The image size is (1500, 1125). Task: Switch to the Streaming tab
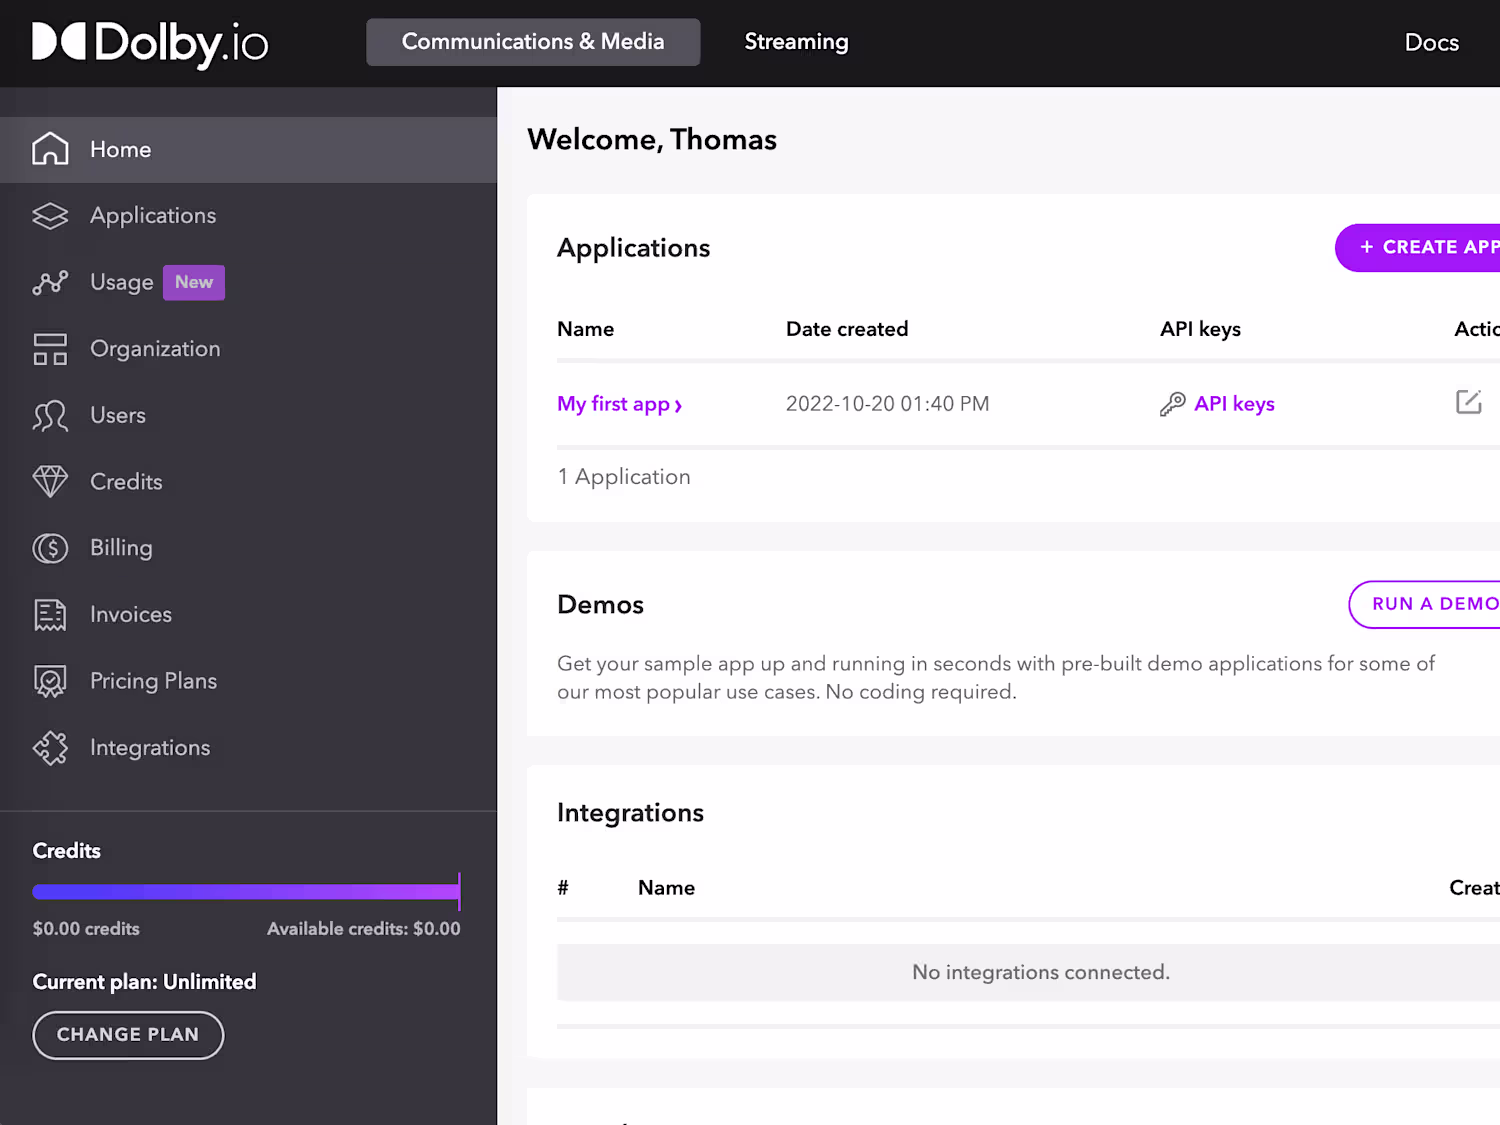click(x=796, y=42)
